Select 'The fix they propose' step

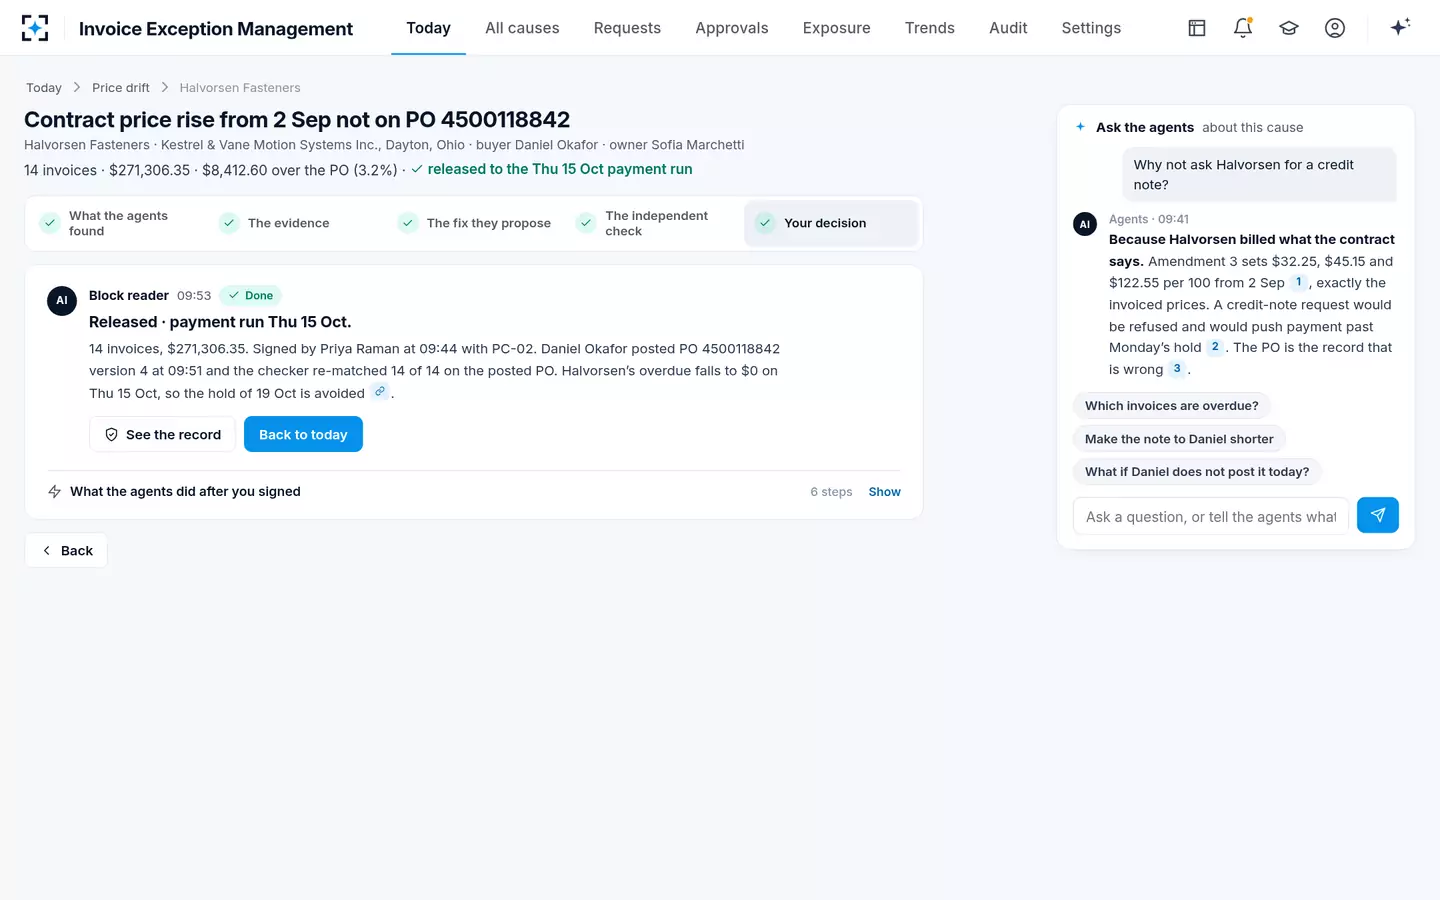476,223
